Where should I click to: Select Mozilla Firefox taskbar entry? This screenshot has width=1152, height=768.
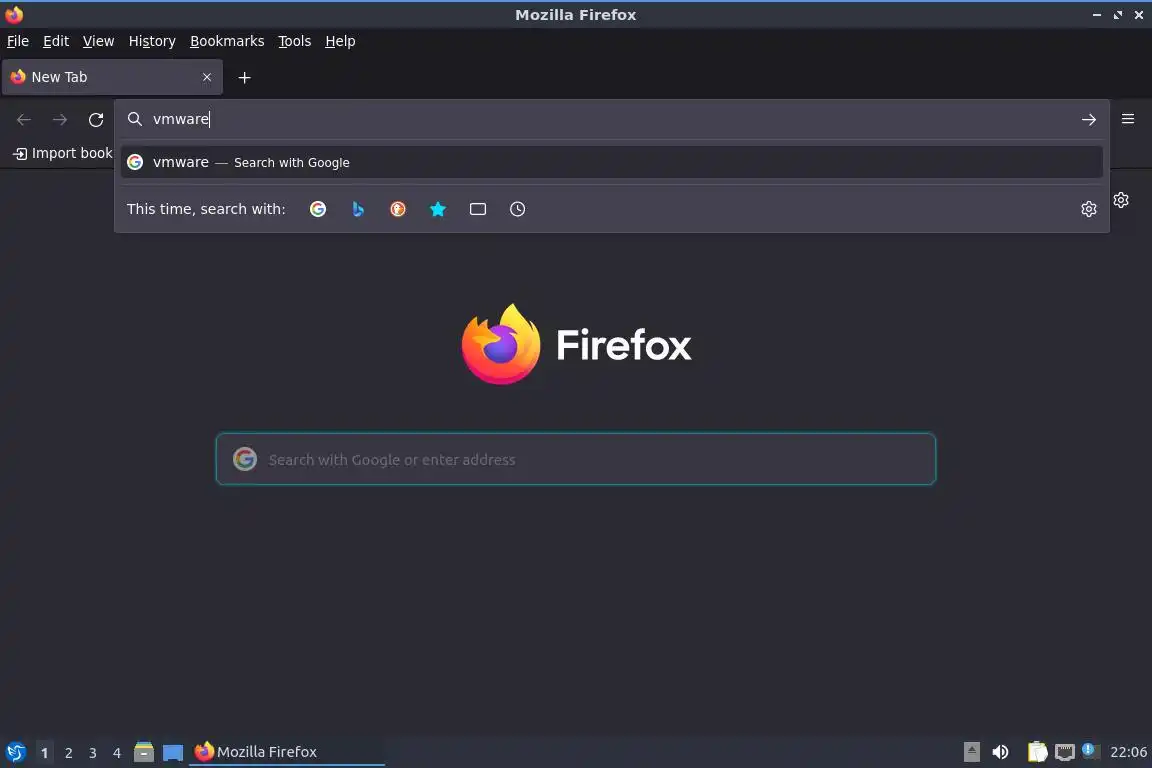287,752
